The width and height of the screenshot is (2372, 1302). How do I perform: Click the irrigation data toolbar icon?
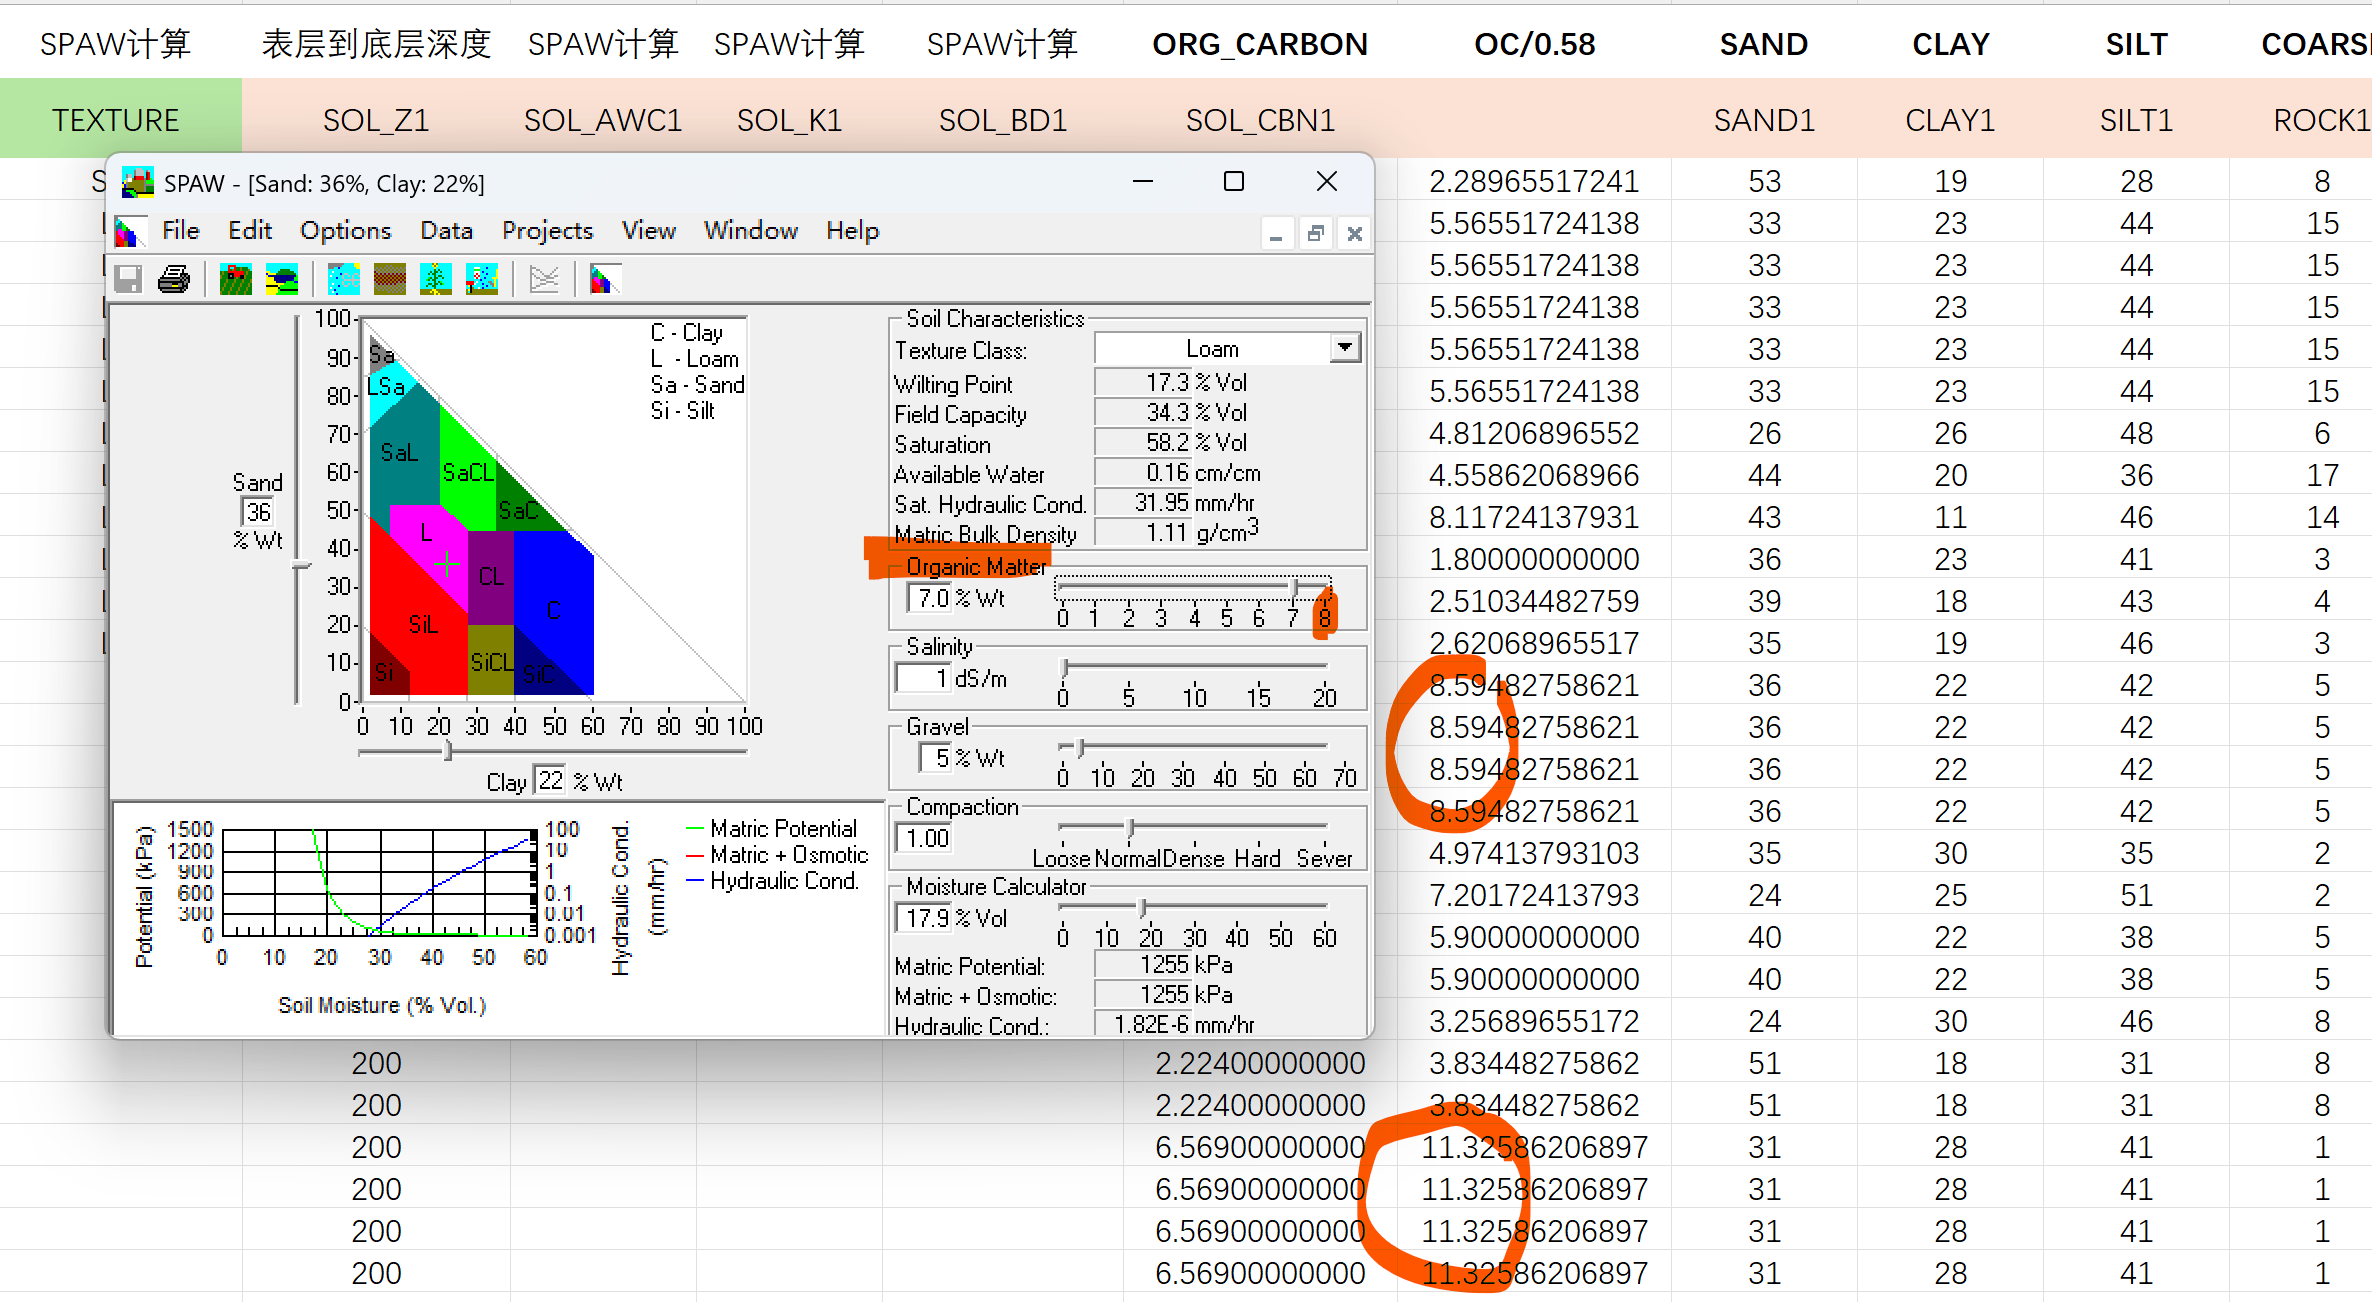tap(481, 279)
